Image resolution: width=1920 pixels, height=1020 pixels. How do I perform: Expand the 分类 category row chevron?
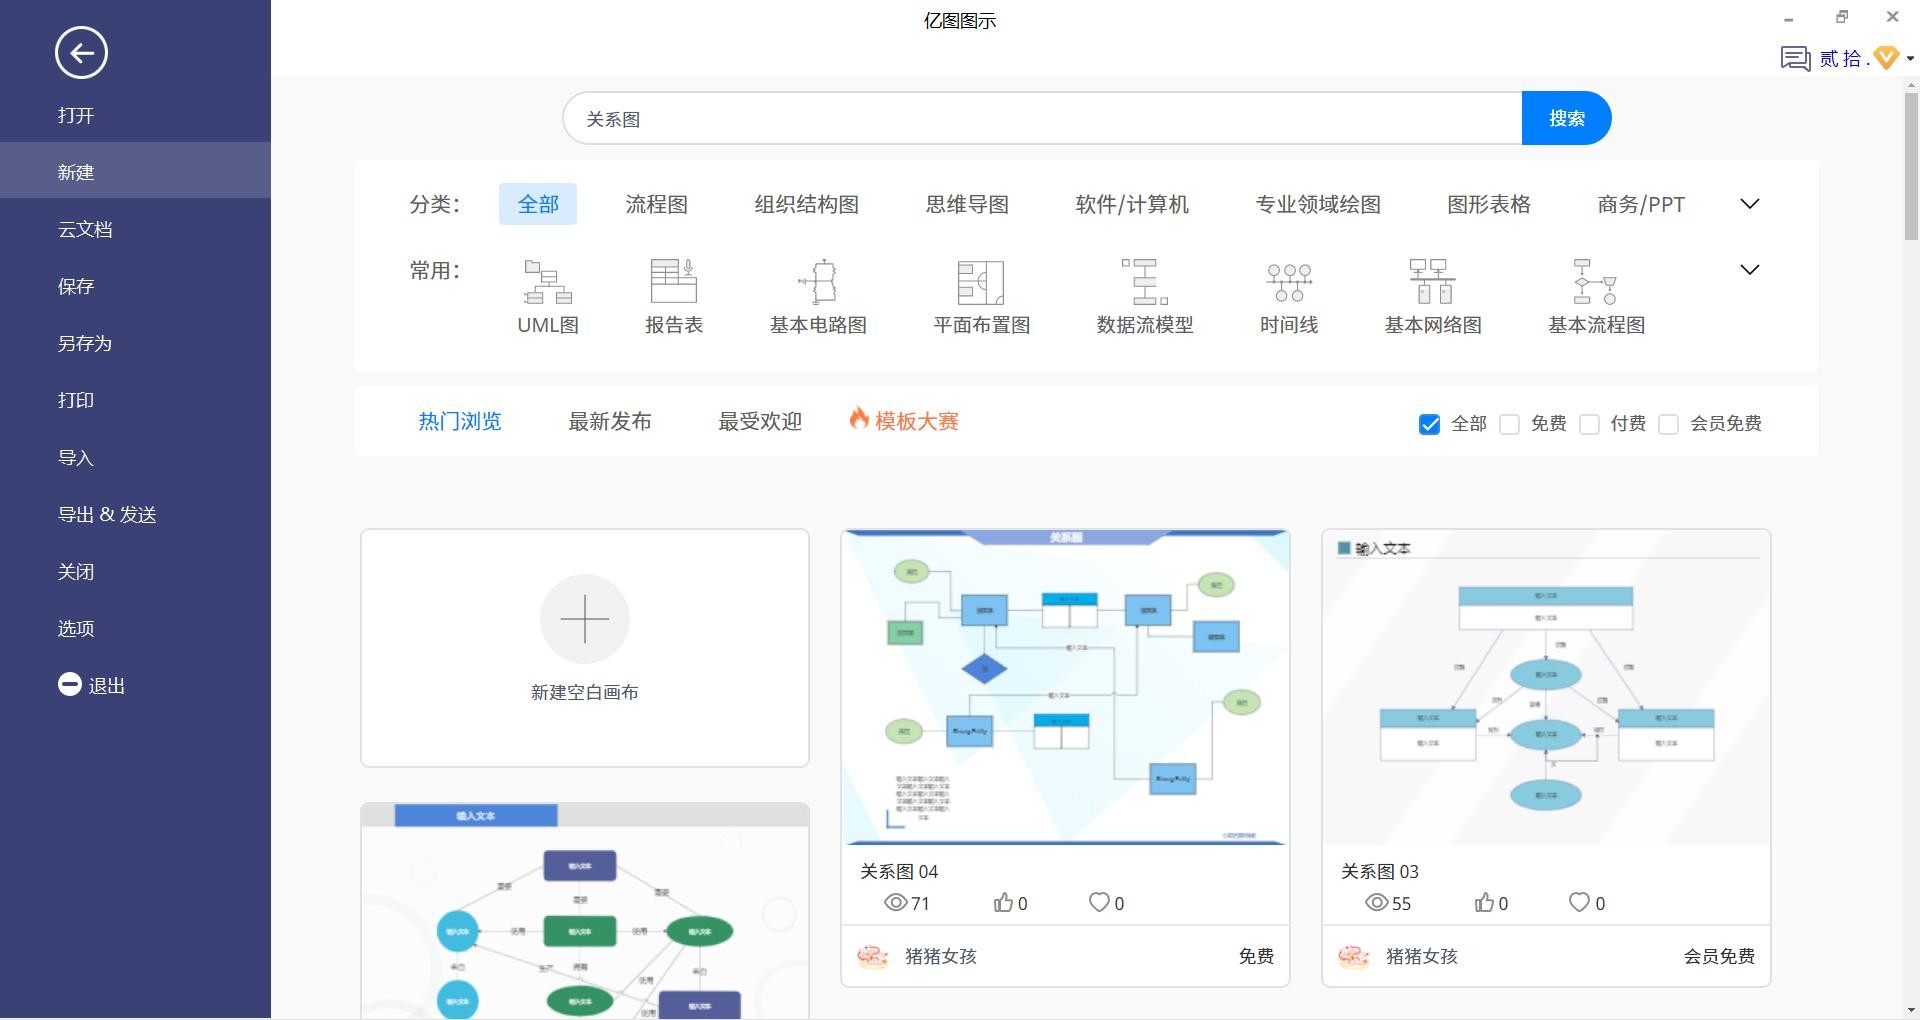[1749, 204]
